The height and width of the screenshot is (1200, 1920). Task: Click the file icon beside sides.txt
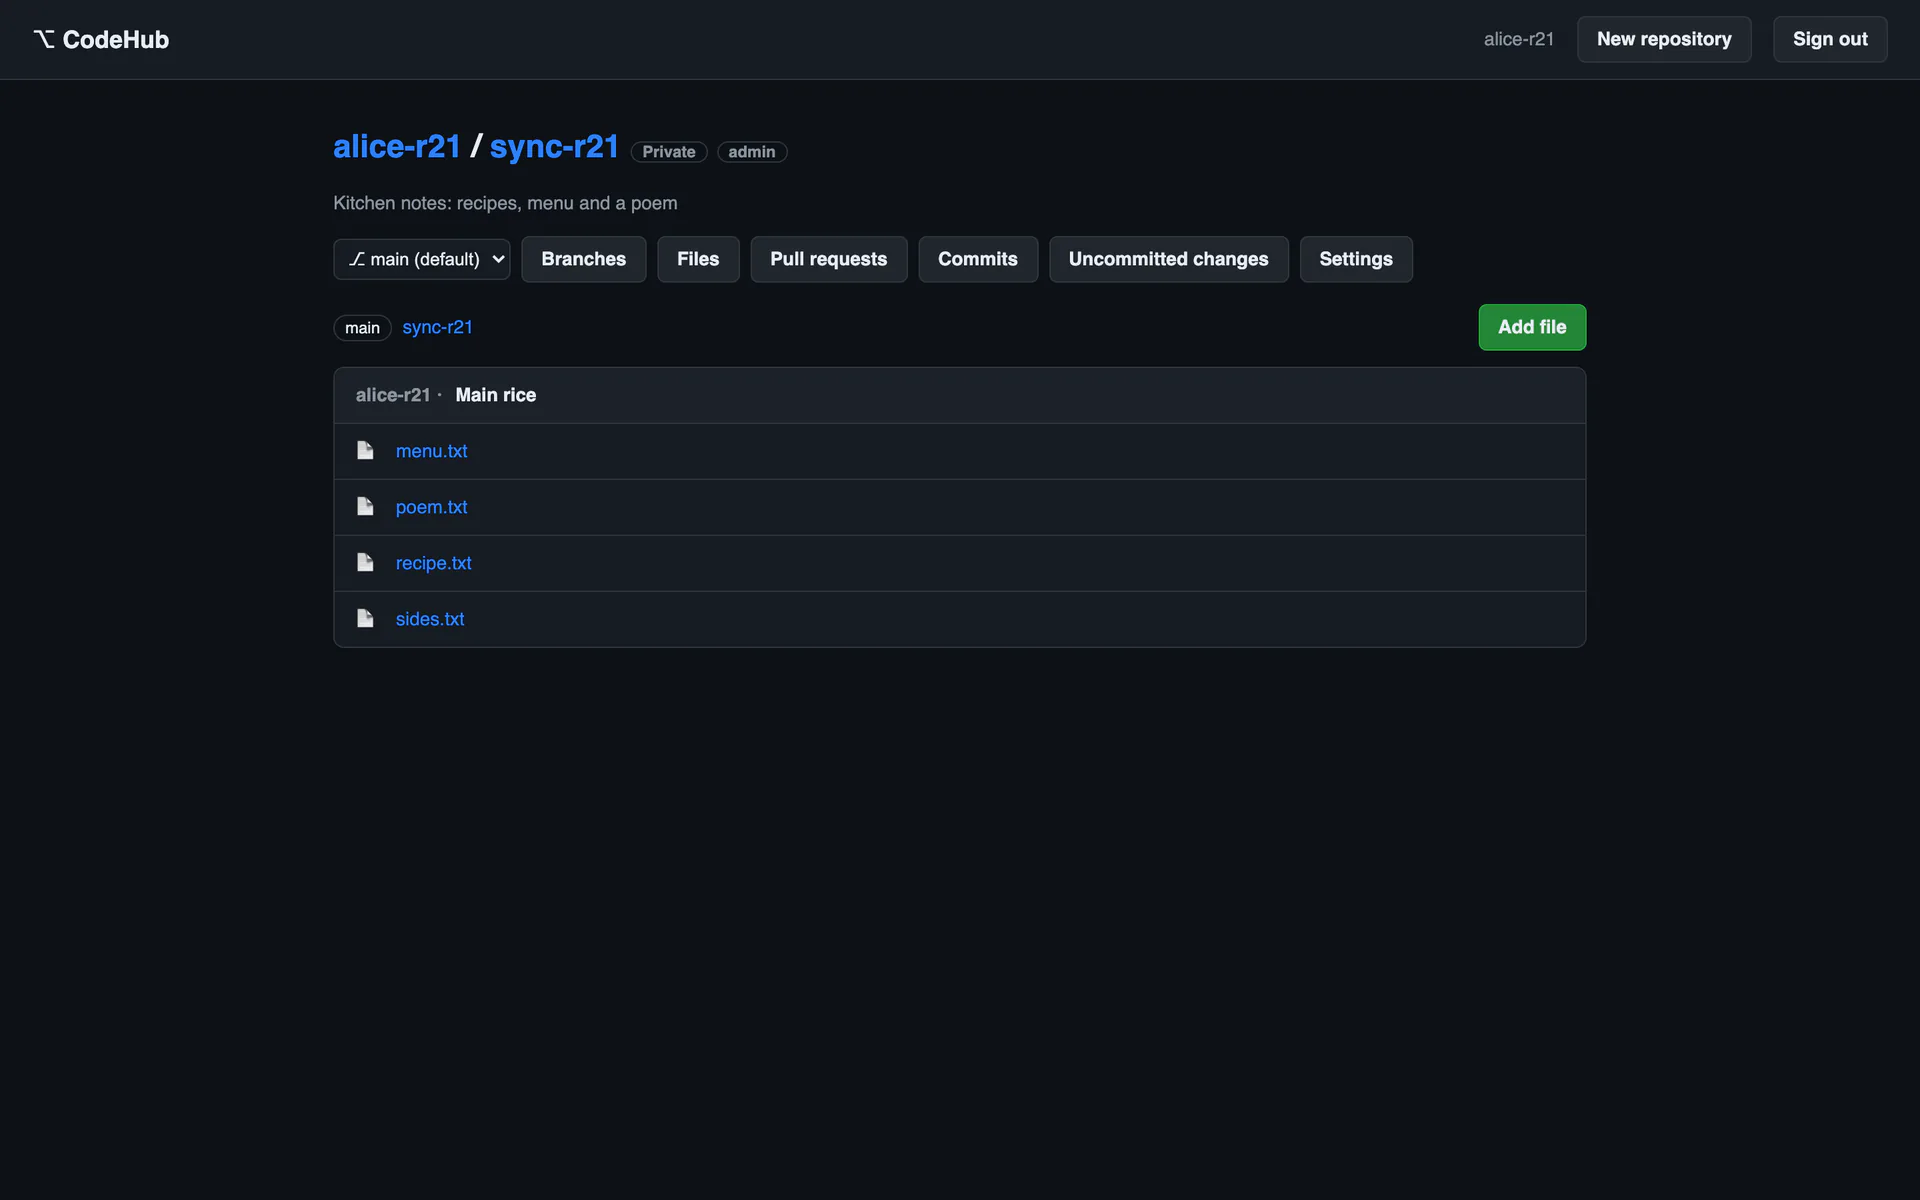pos(365,618)
